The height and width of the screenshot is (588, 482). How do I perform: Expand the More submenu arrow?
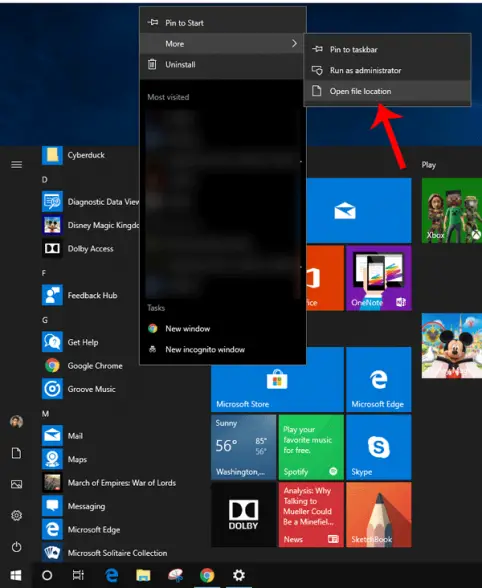click(294, 44)
